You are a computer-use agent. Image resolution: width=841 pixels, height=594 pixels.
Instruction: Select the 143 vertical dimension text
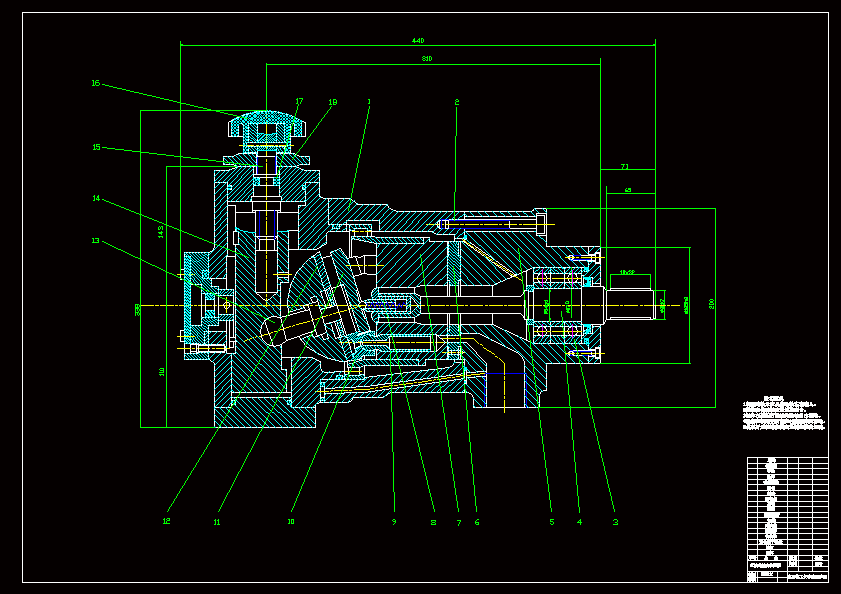click(x=161, y=231)
